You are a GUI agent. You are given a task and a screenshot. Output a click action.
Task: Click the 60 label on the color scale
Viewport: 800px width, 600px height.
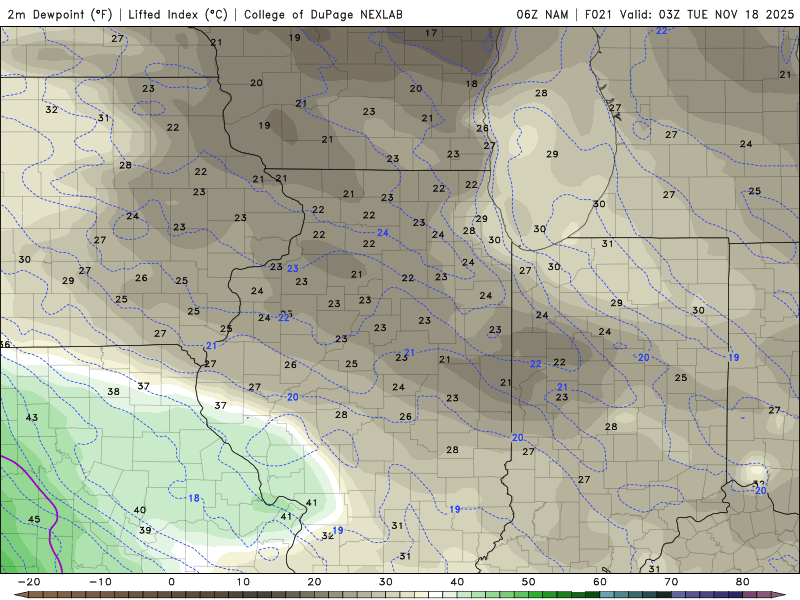click(x=600, y=582)
